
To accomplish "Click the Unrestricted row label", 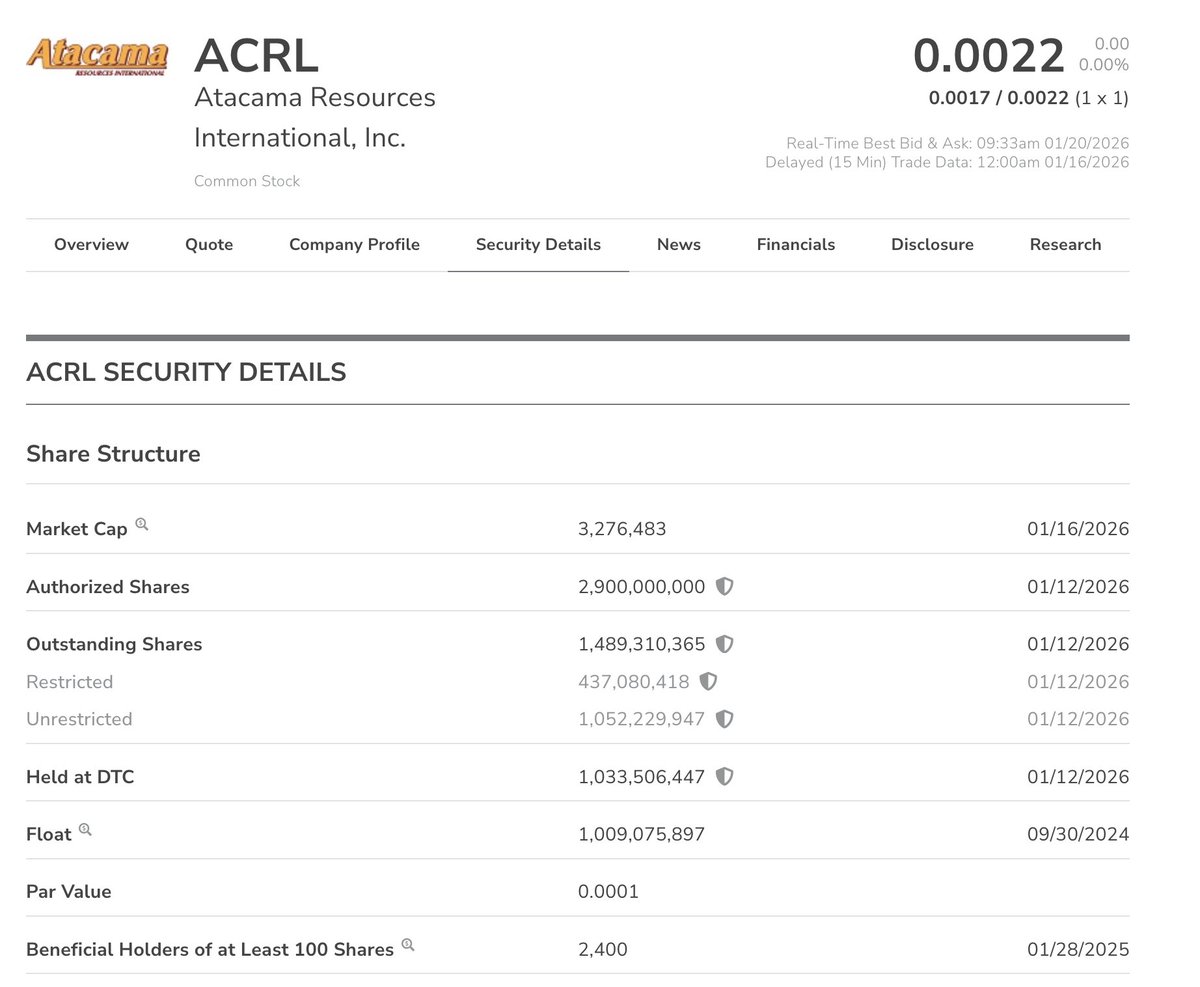I will (x=79, y=719).
